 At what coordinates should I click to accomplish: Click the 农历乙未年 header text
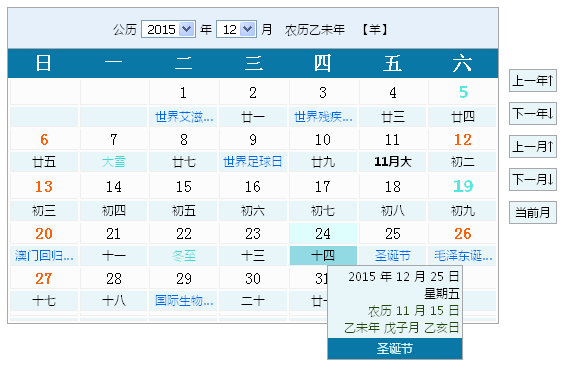pyautogui.click(x=315, y=30)
